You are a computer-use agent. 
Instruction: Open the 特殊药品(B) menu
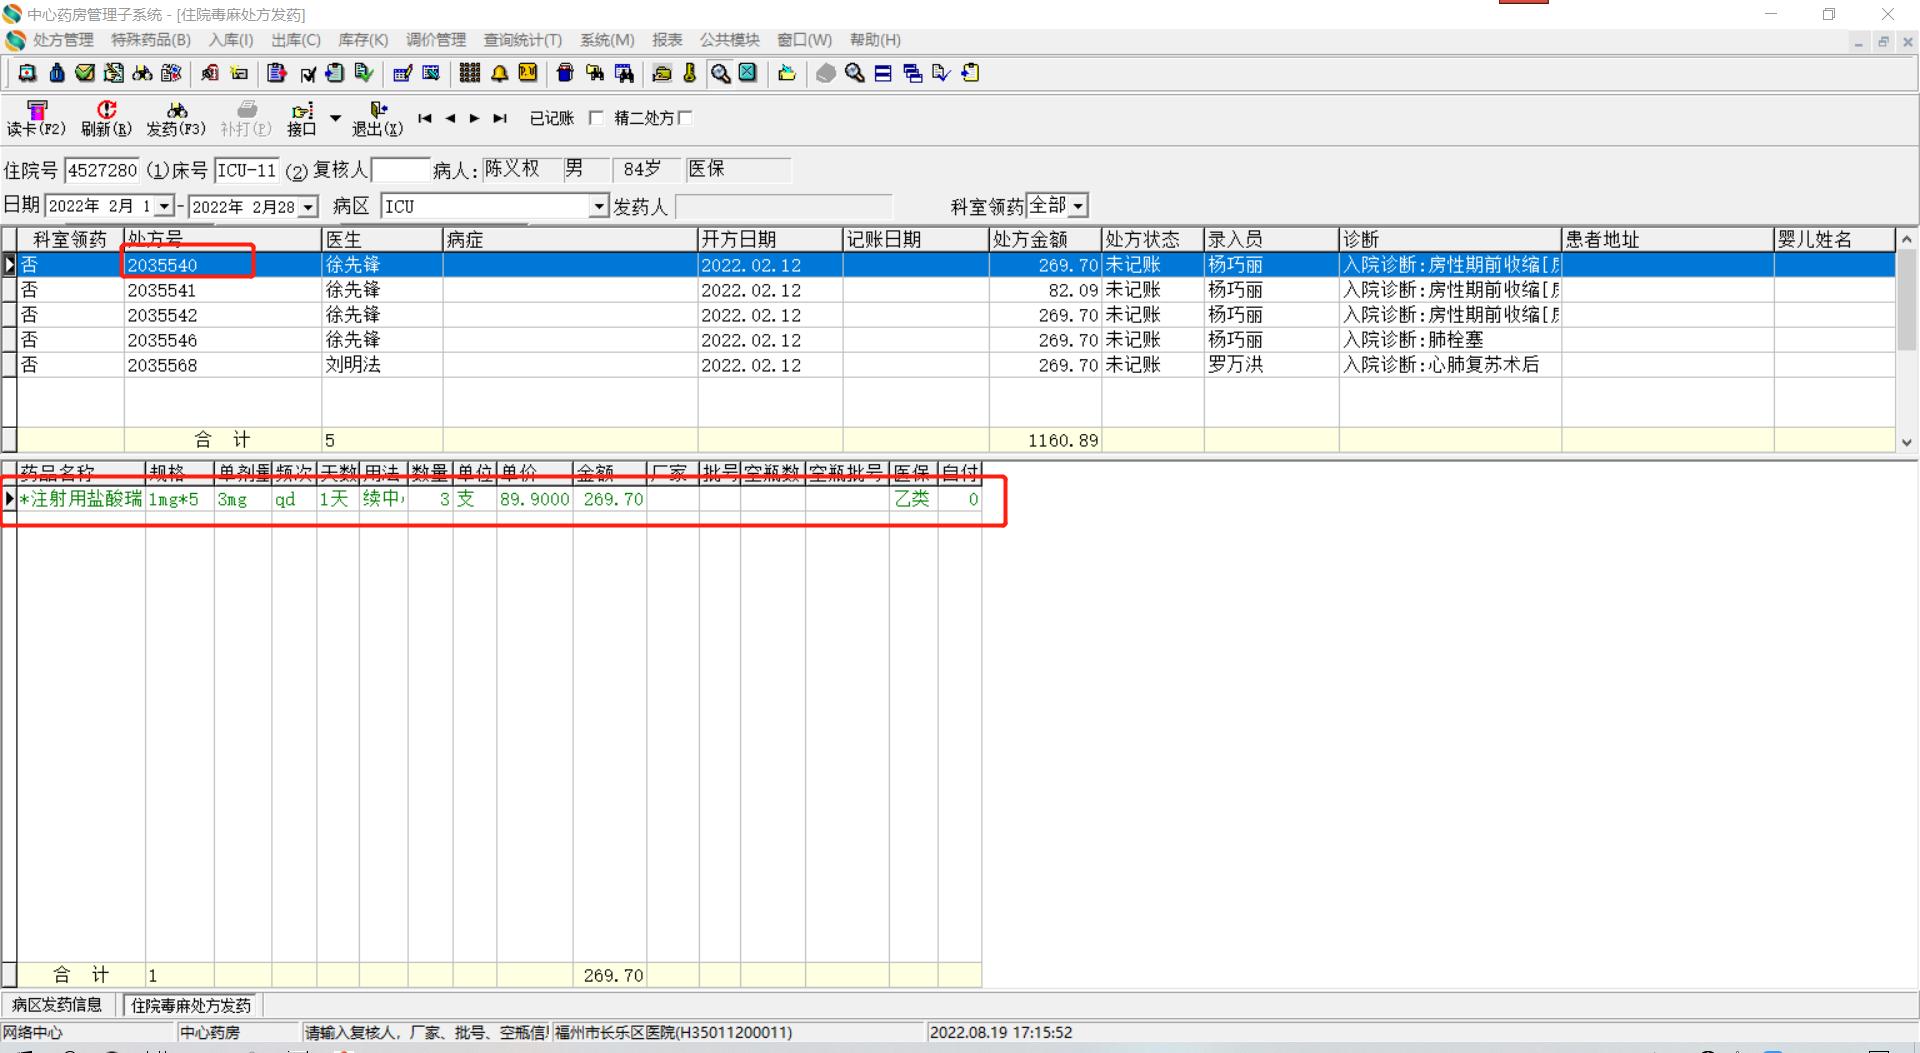[151, 40]
